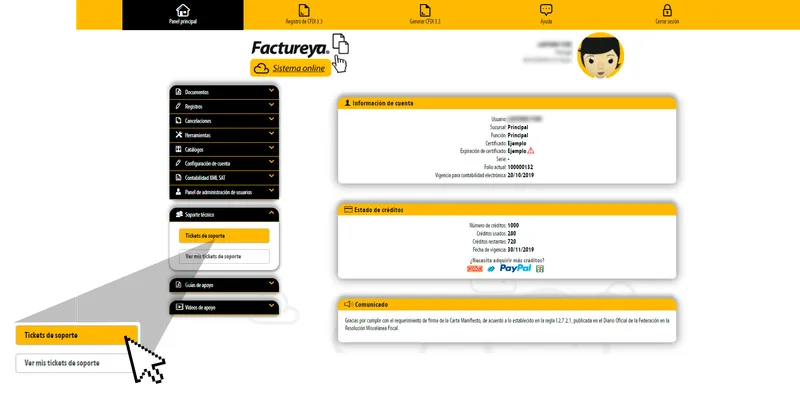This screenshot has width=800, height=393.
Task: Click the Número de créditos value 1000
Action: [x=513, y=225]
